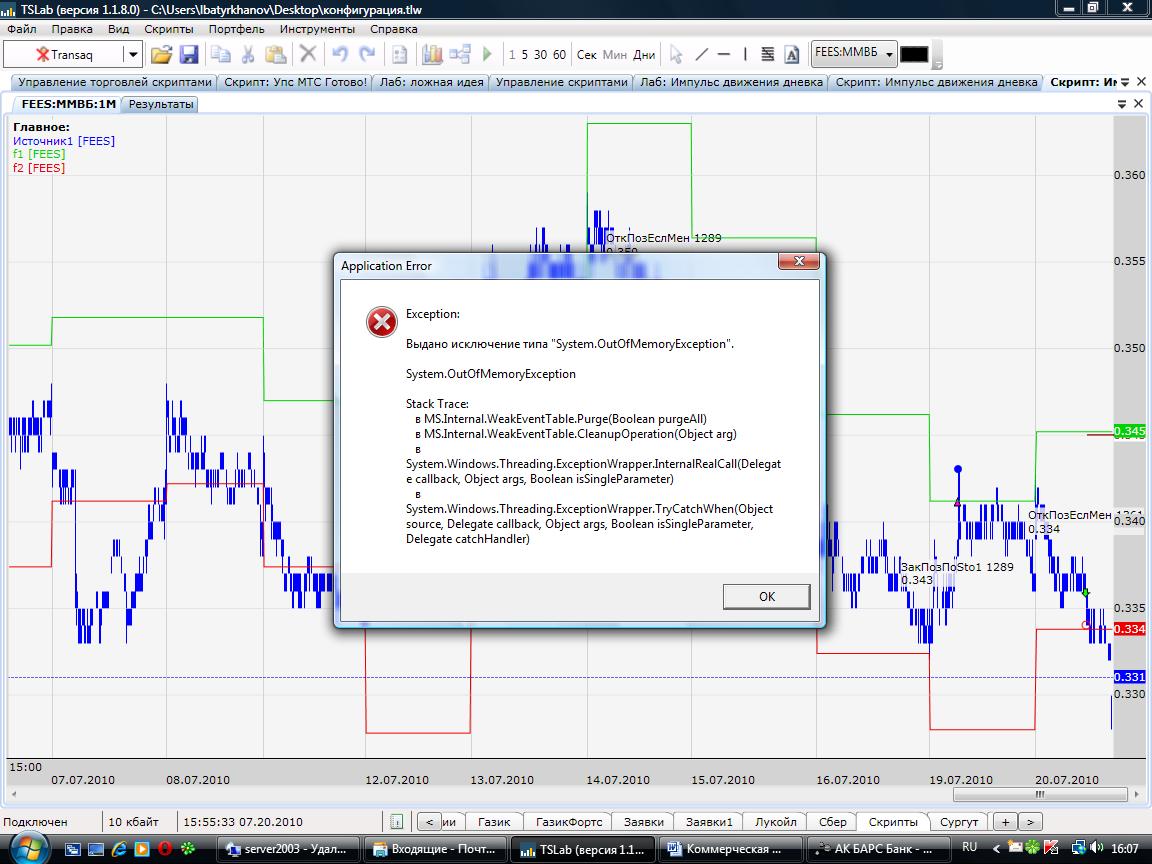The height and width of the screenshot is (864, 1152).
Task: Click the plus button beside the Сургут tab
Action: pyautogui.click(x=1005, y=821)
